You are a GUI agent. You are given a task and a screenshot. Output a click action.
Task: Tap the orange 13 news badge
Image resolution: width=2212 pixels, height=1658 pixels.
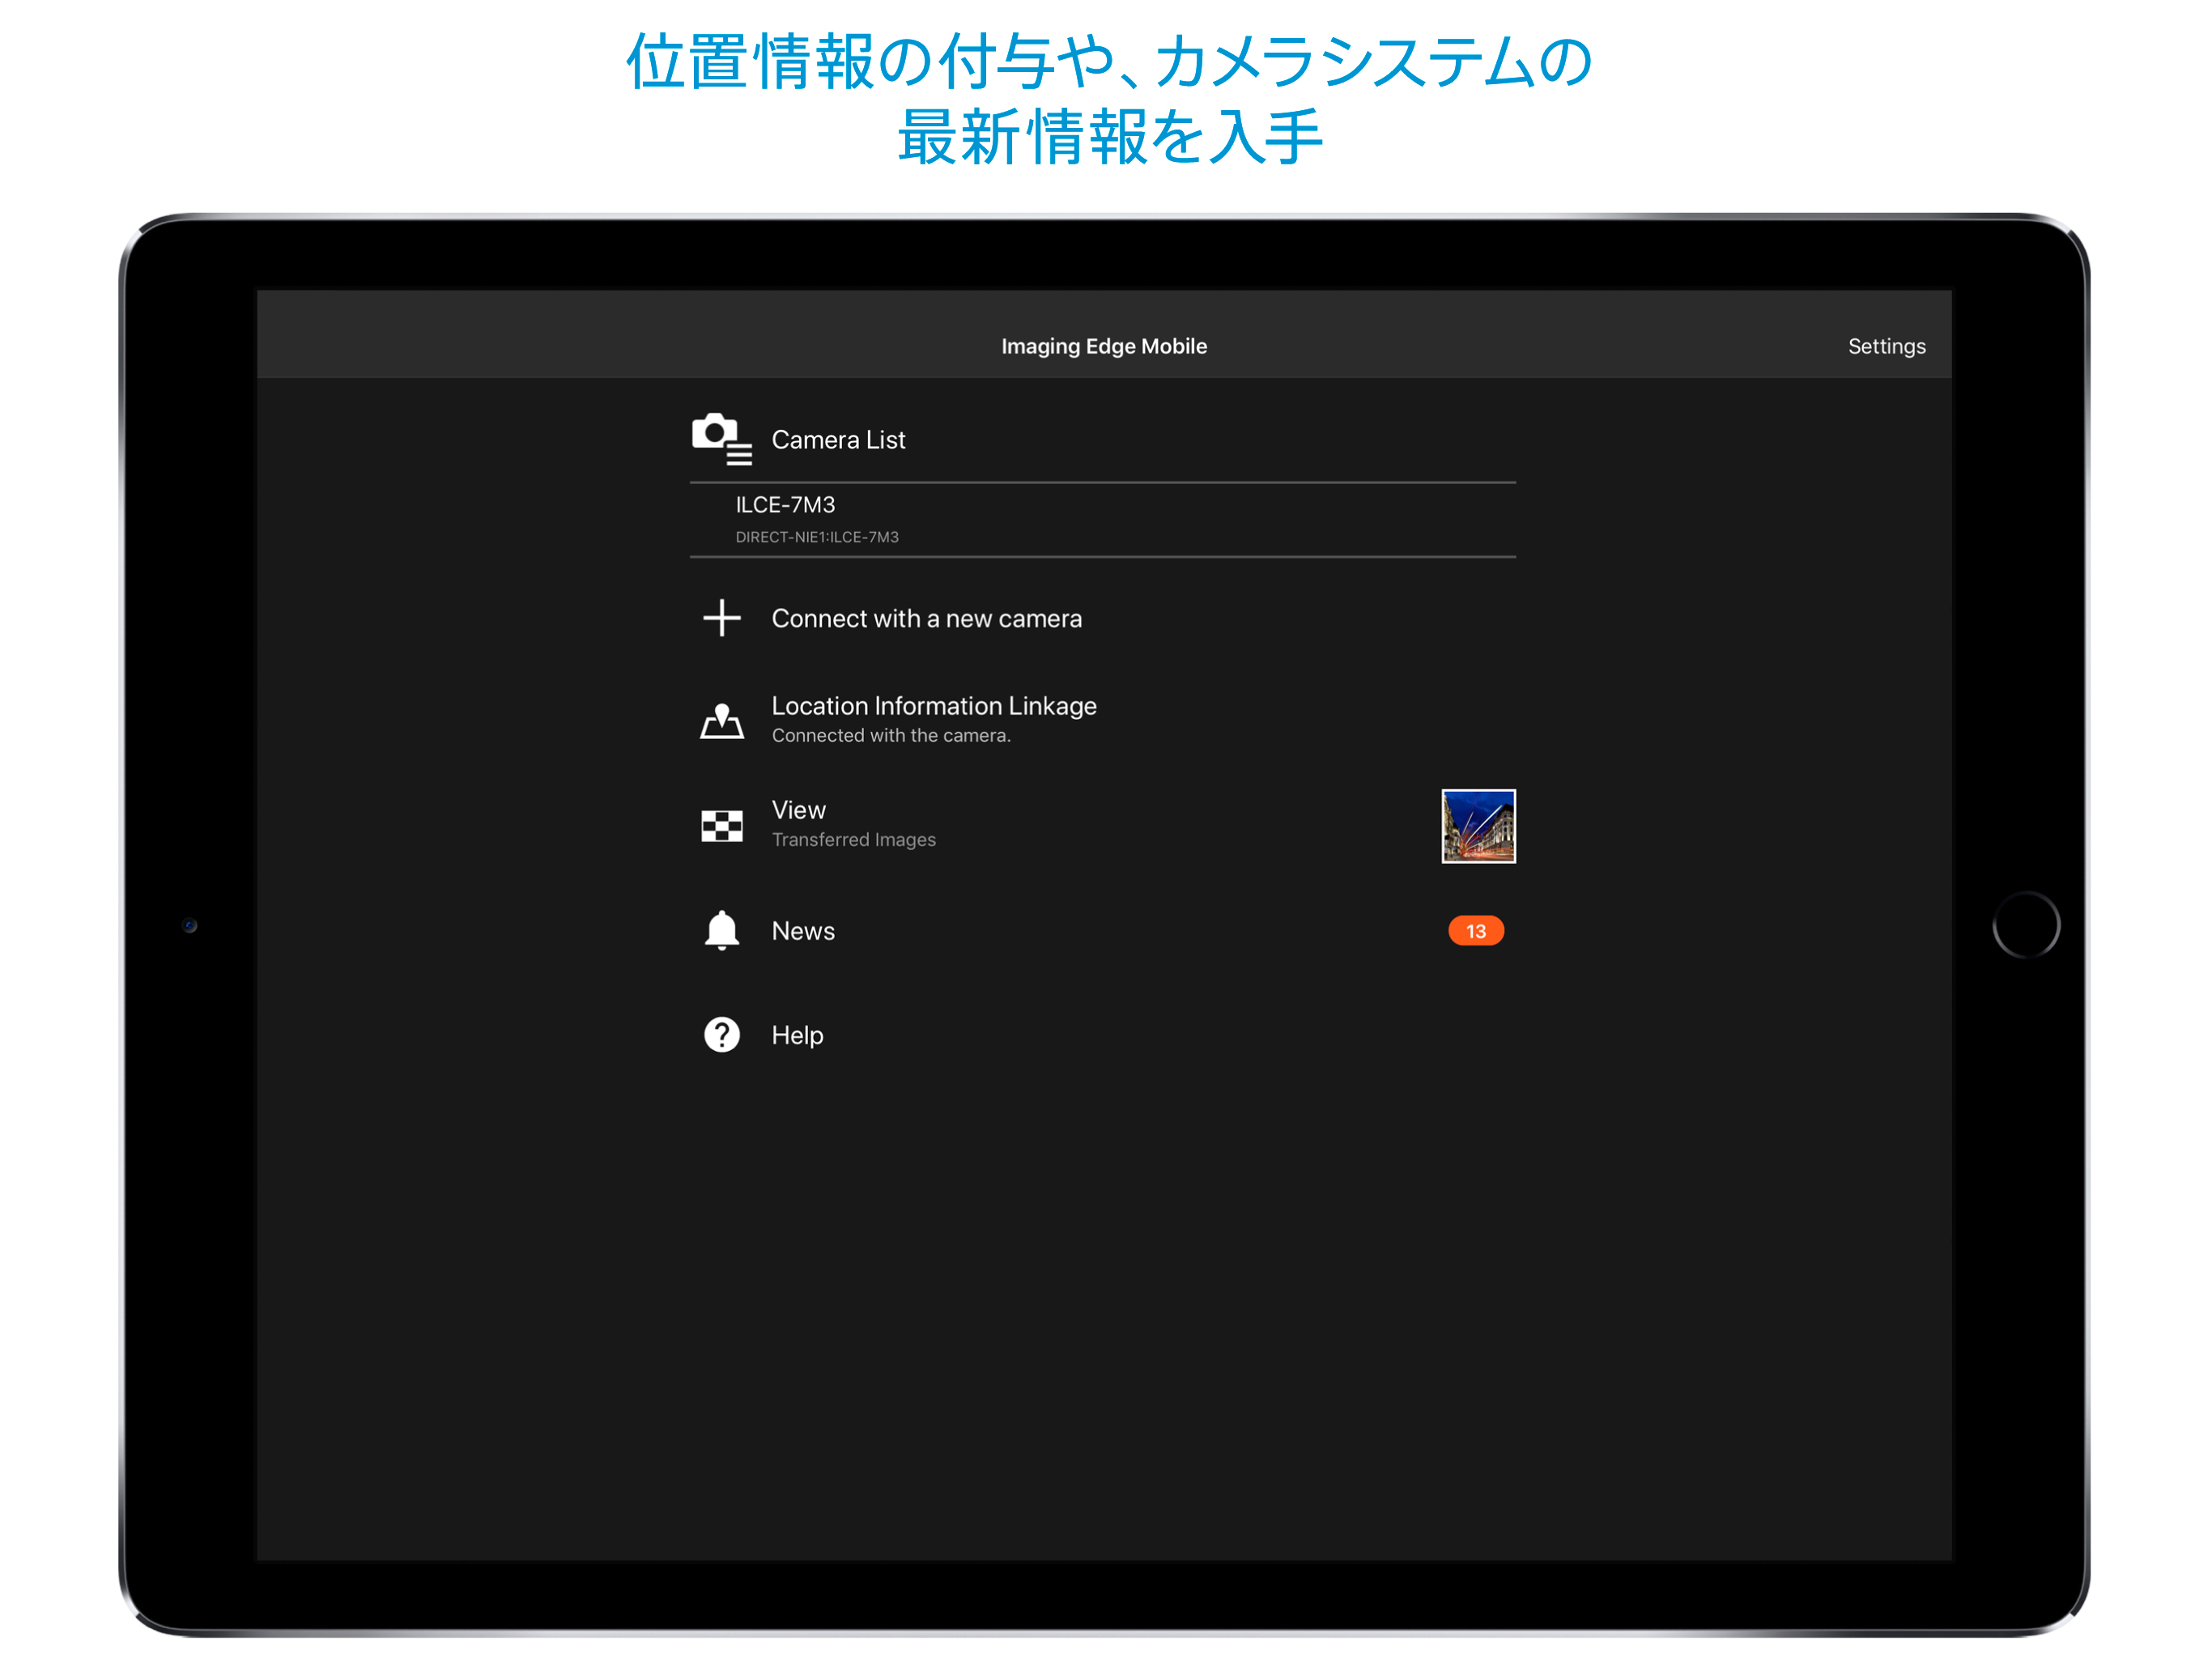click(x=1475, y=930)
